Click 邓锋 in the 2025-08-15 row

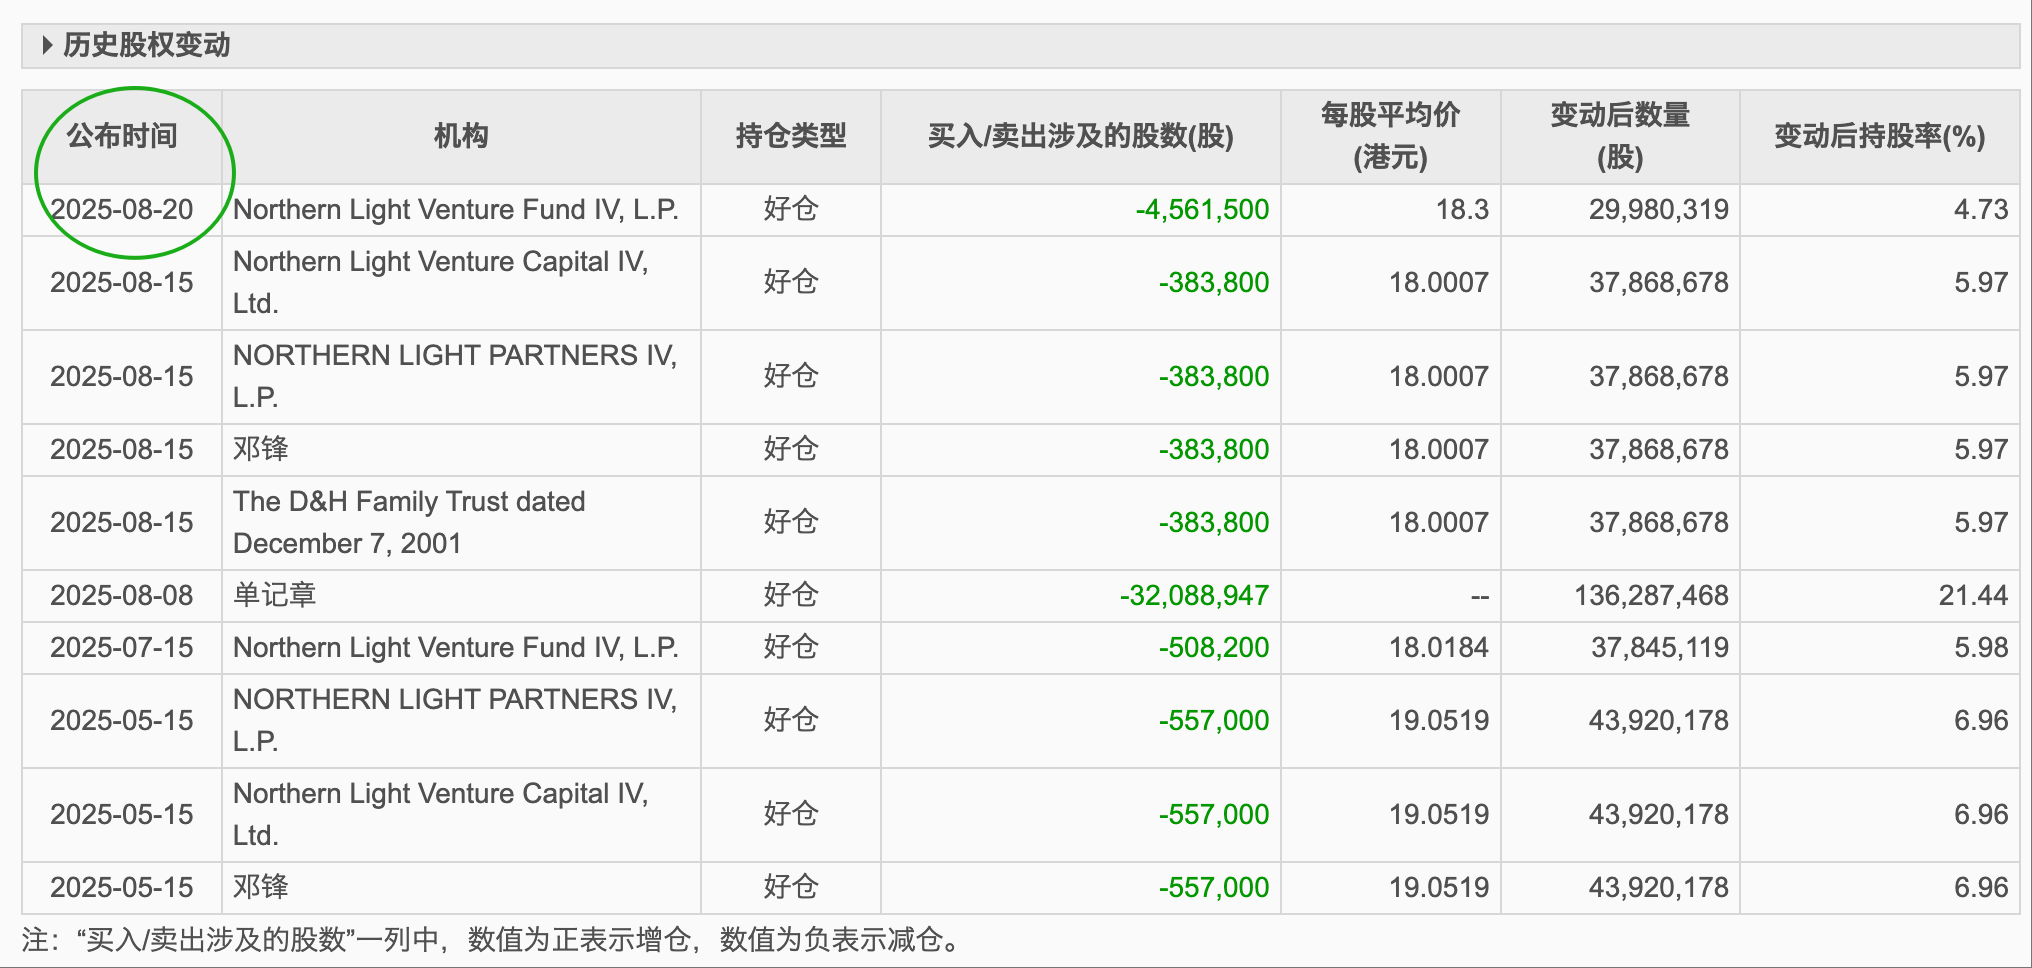coord(260,449)
